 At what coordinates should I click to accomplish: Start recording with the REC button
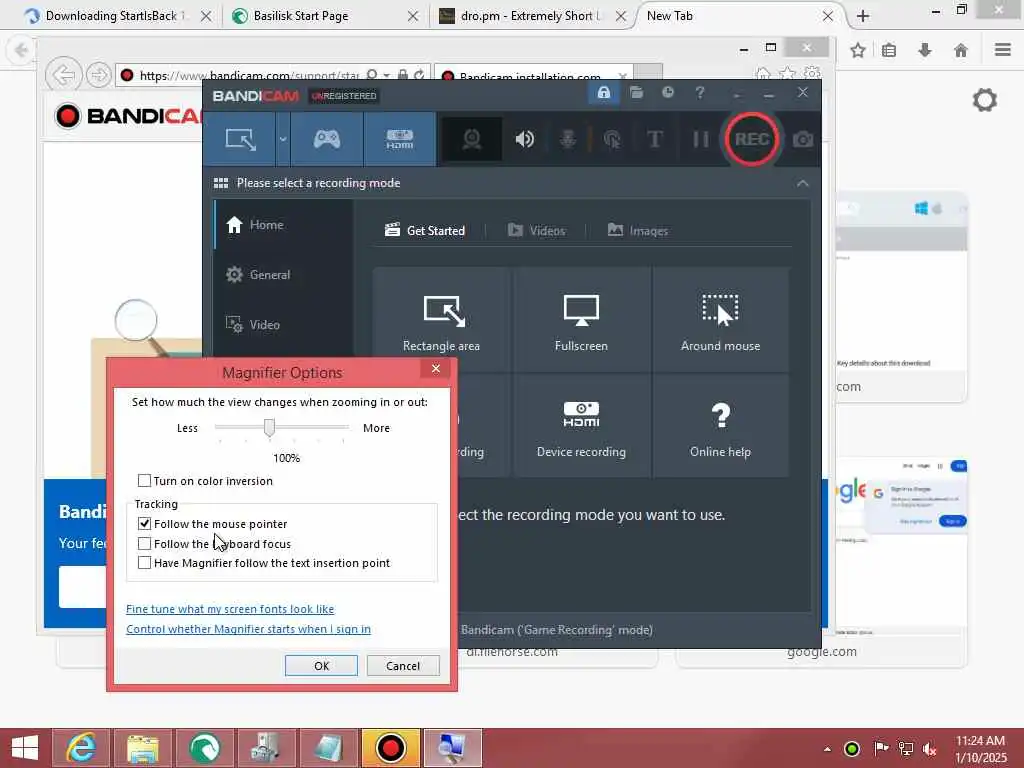751,139
